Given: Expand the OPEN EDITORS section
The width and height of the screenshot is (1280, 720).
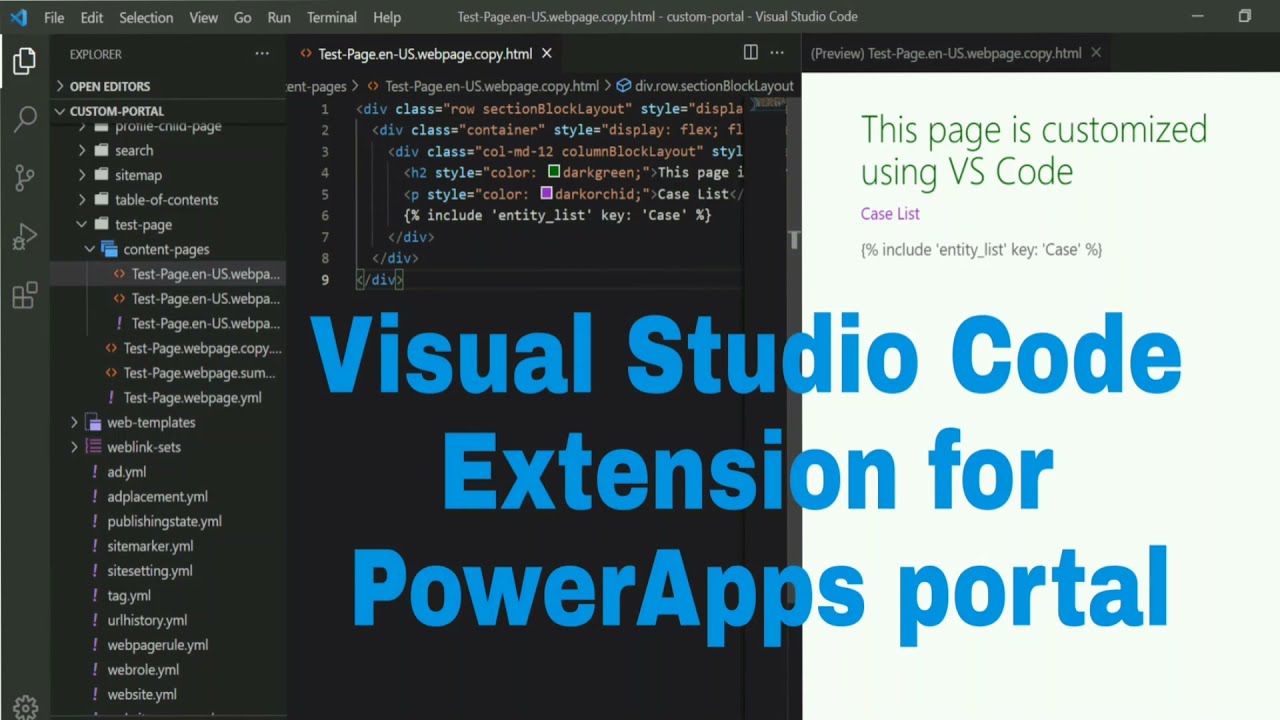Looking at the screenshot, I should click(x=110, y=86).
